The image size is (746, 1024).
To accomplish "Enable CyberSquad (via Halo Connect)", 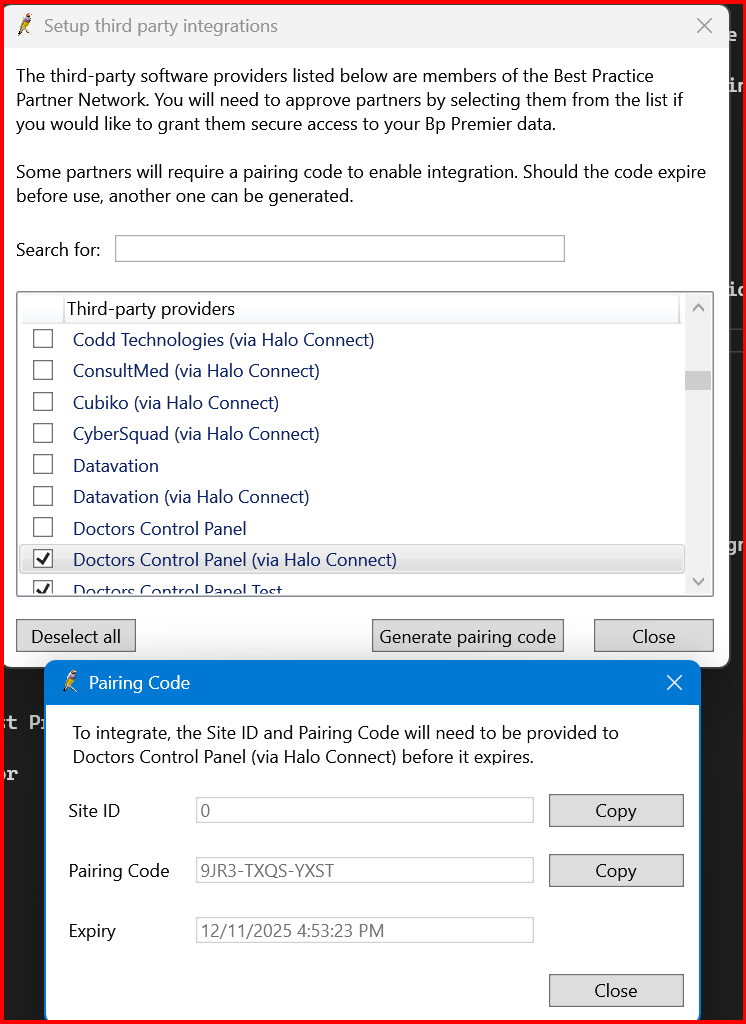I will [x=43, y=434].
